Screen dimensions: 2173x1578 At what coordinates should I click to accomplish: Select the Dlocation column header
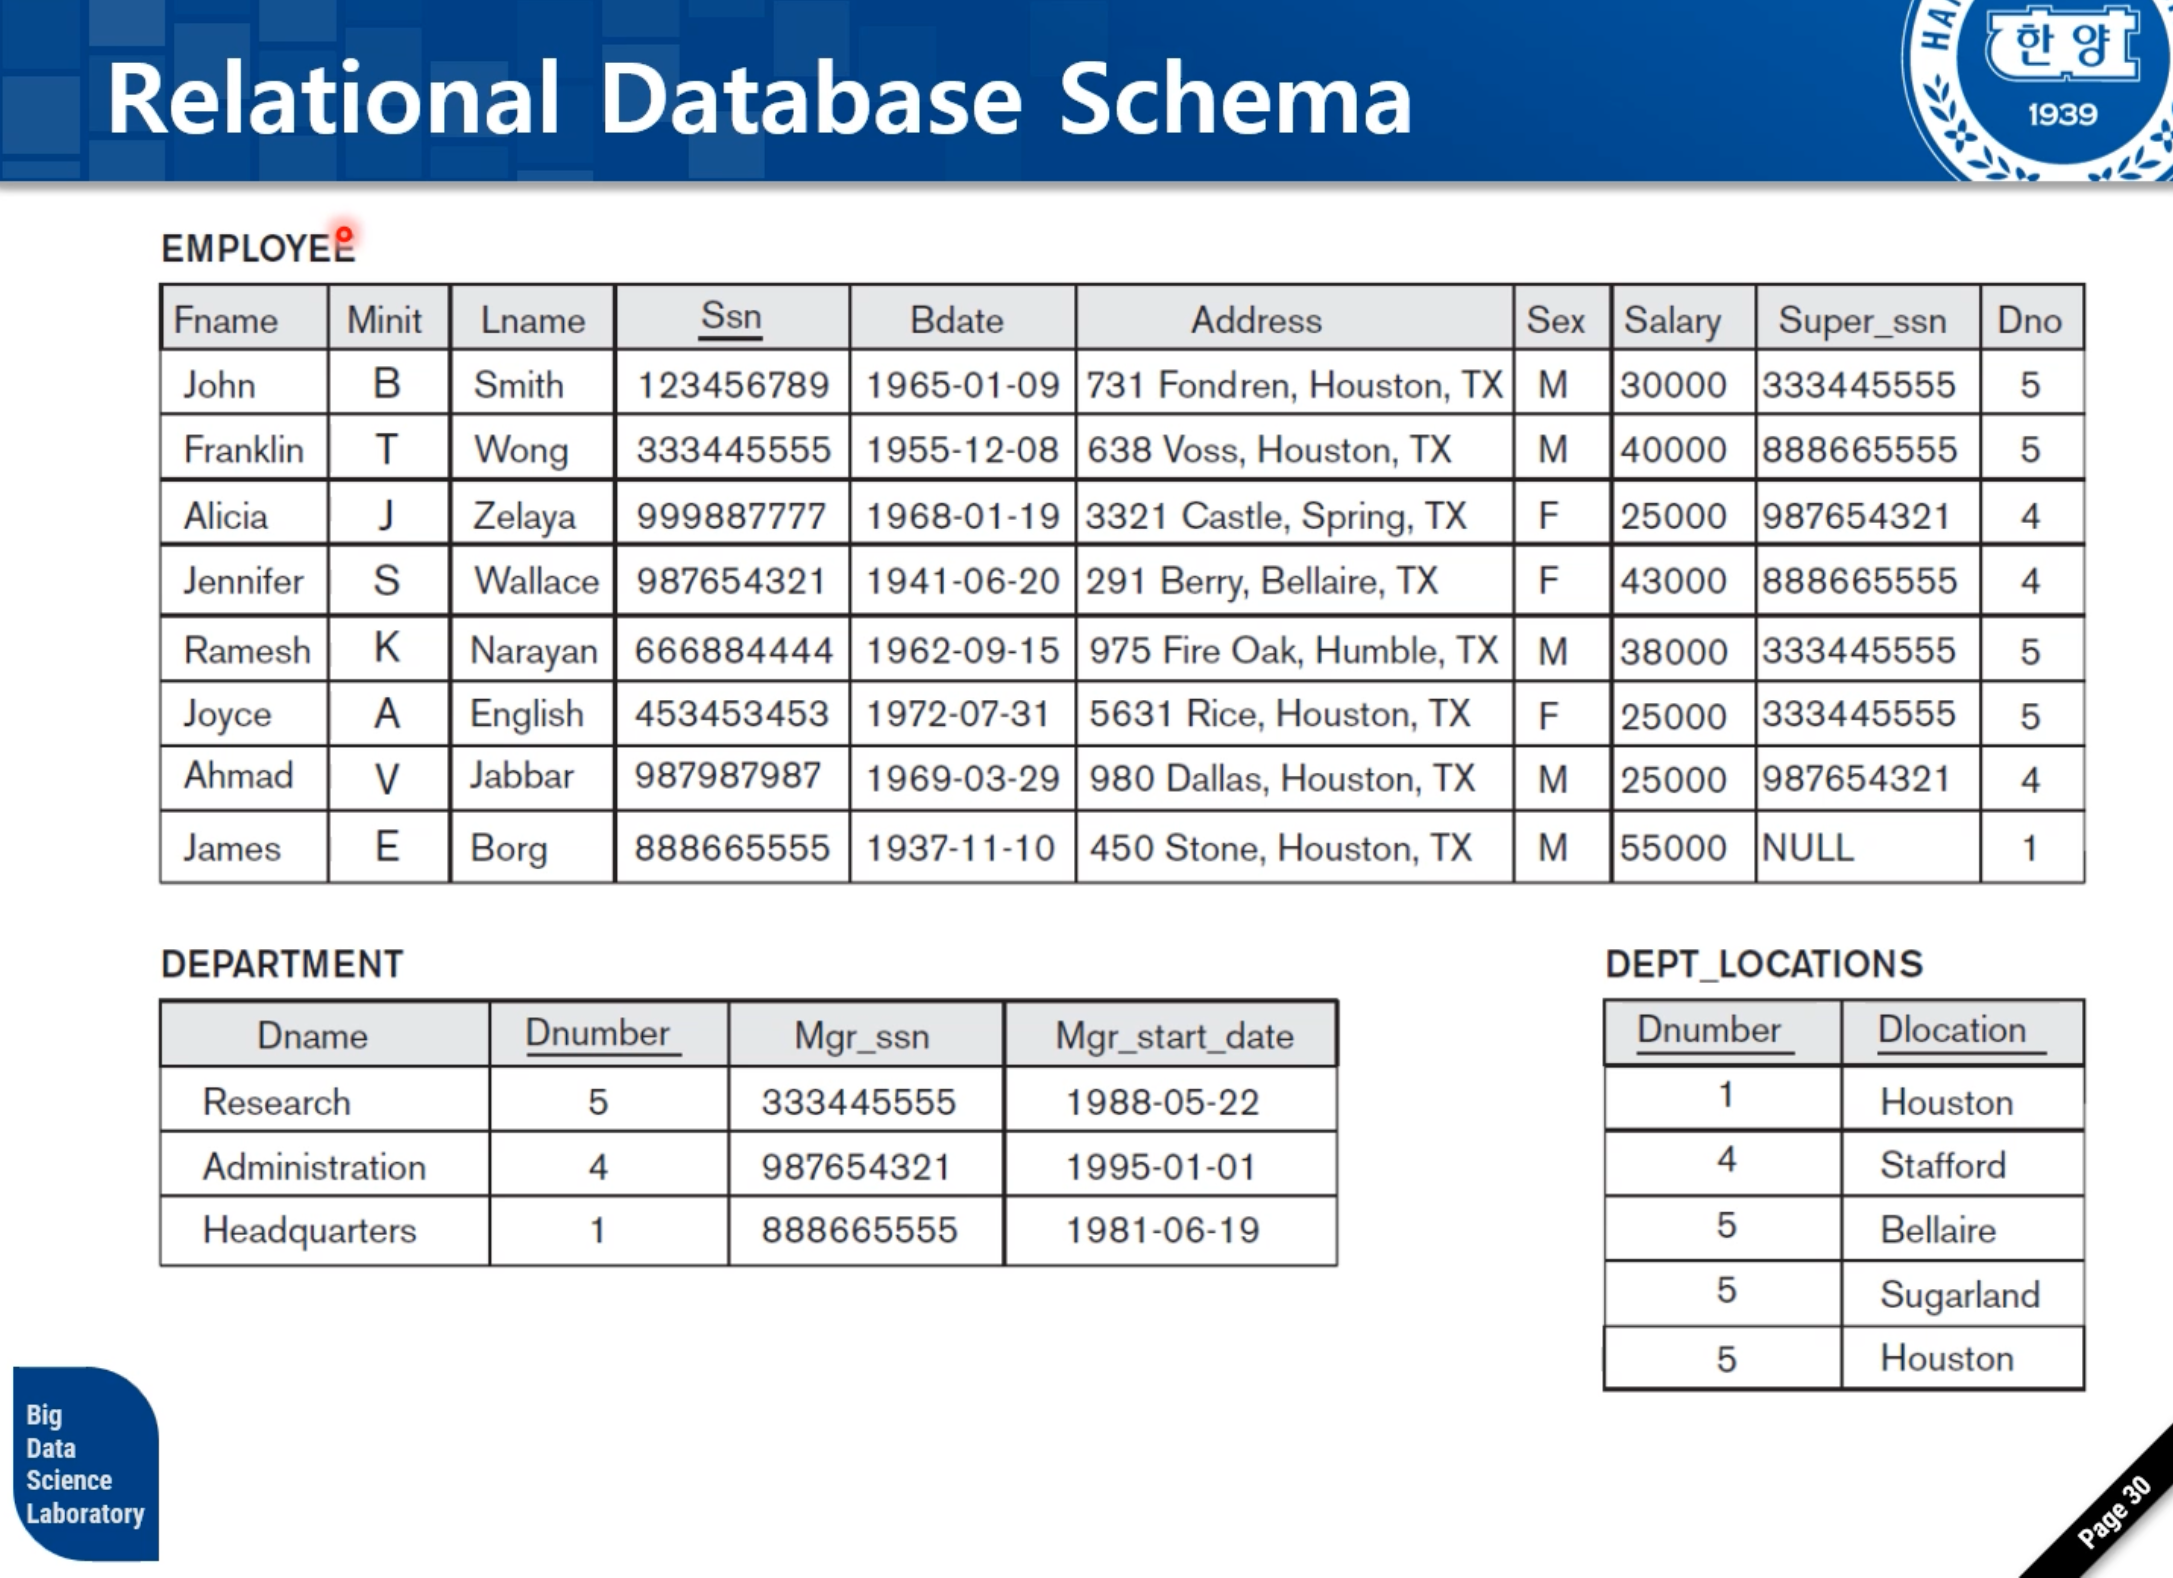[x=1951, y=1030]
